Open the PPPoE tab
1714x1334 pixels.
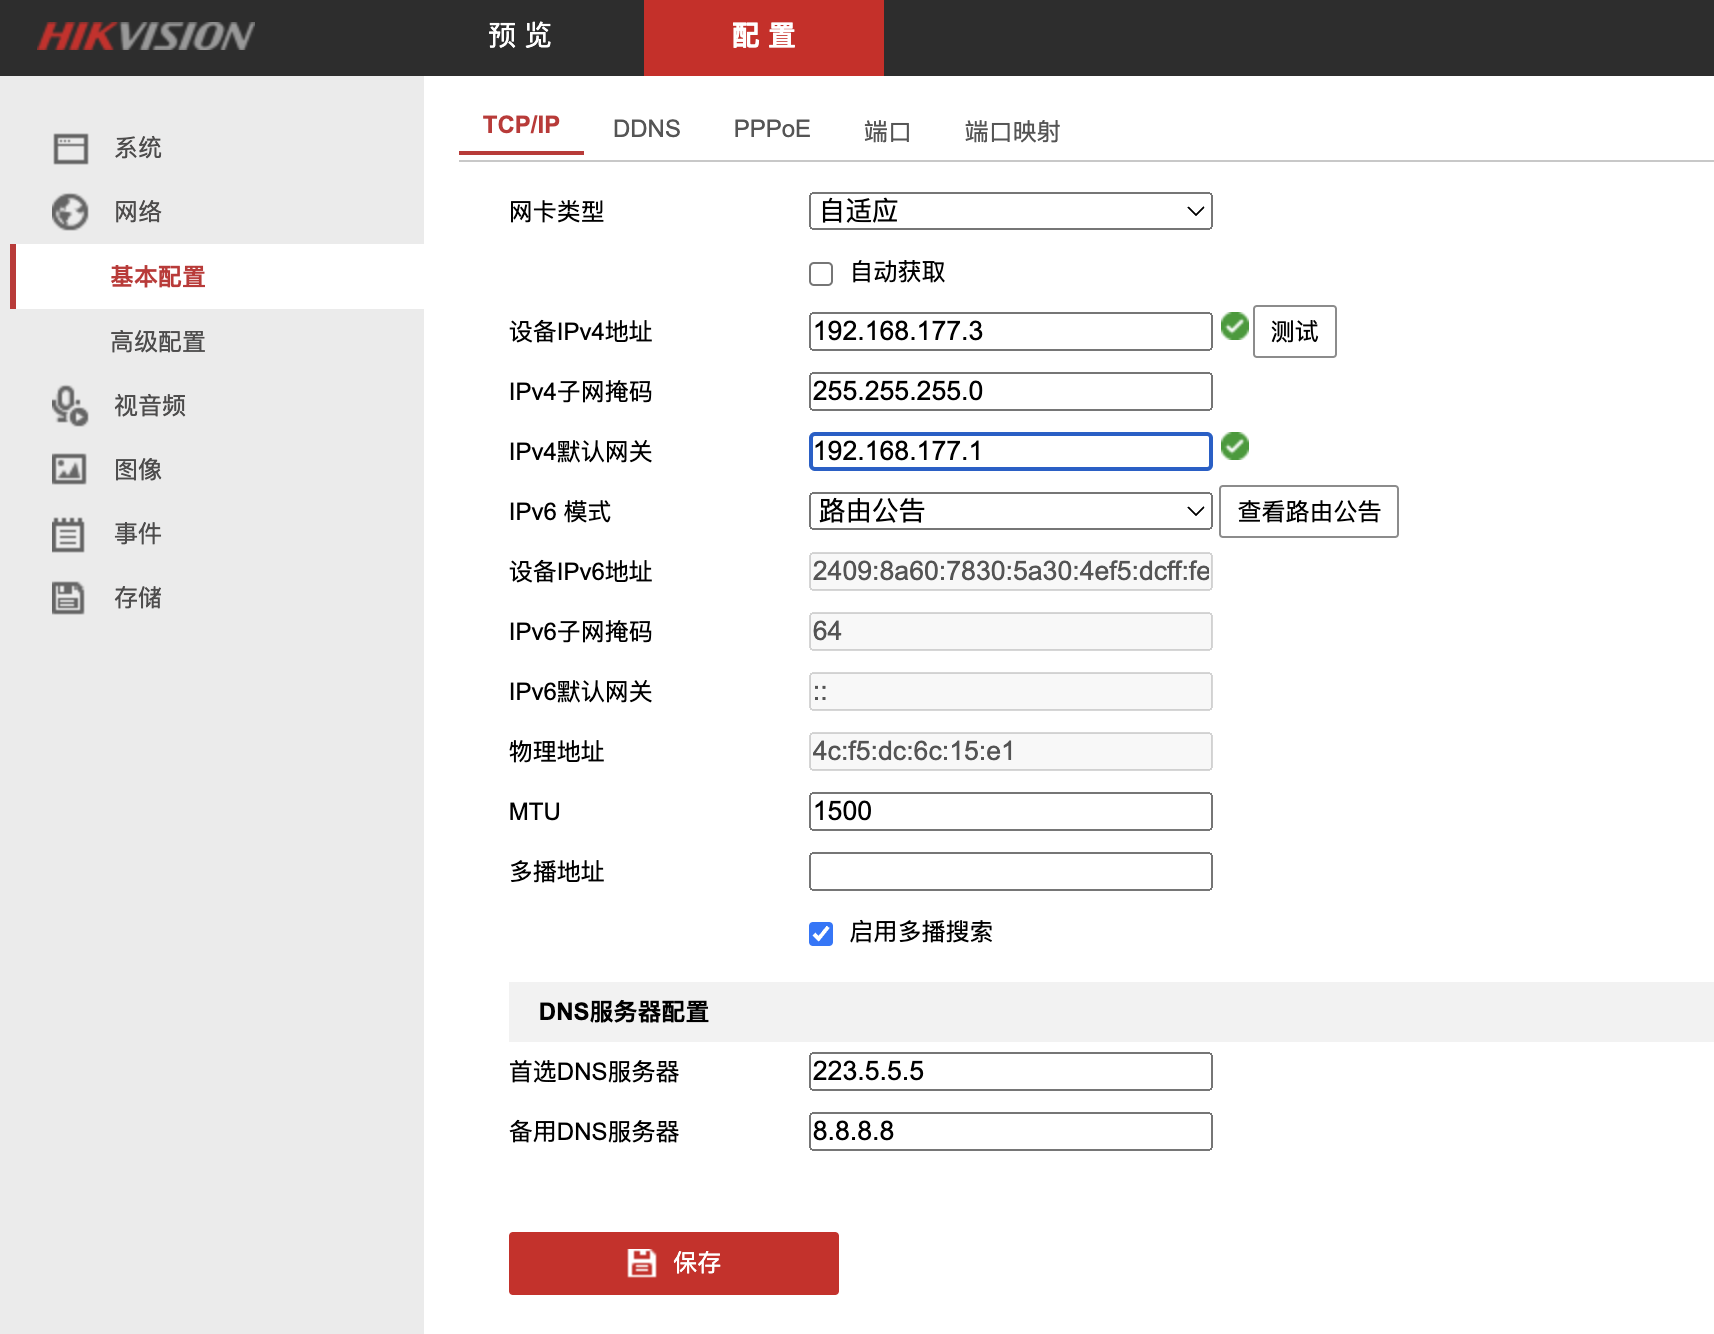(x=771, y=129)
